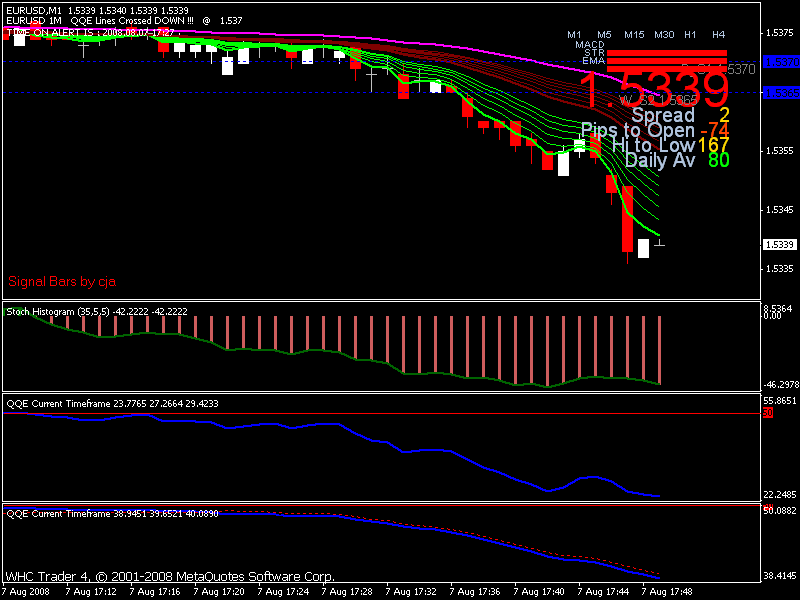Click the STR signal bar row
The height and width of the screenshot is (600, 800).
coord(661,53)
